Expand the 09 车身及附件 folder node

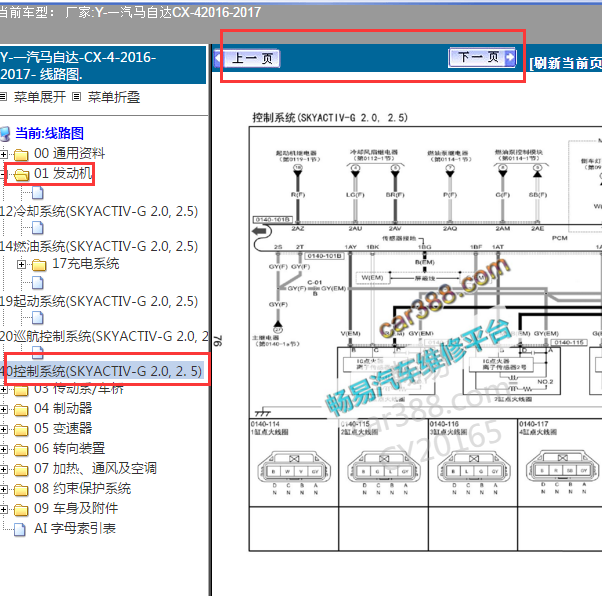point(3,509)
